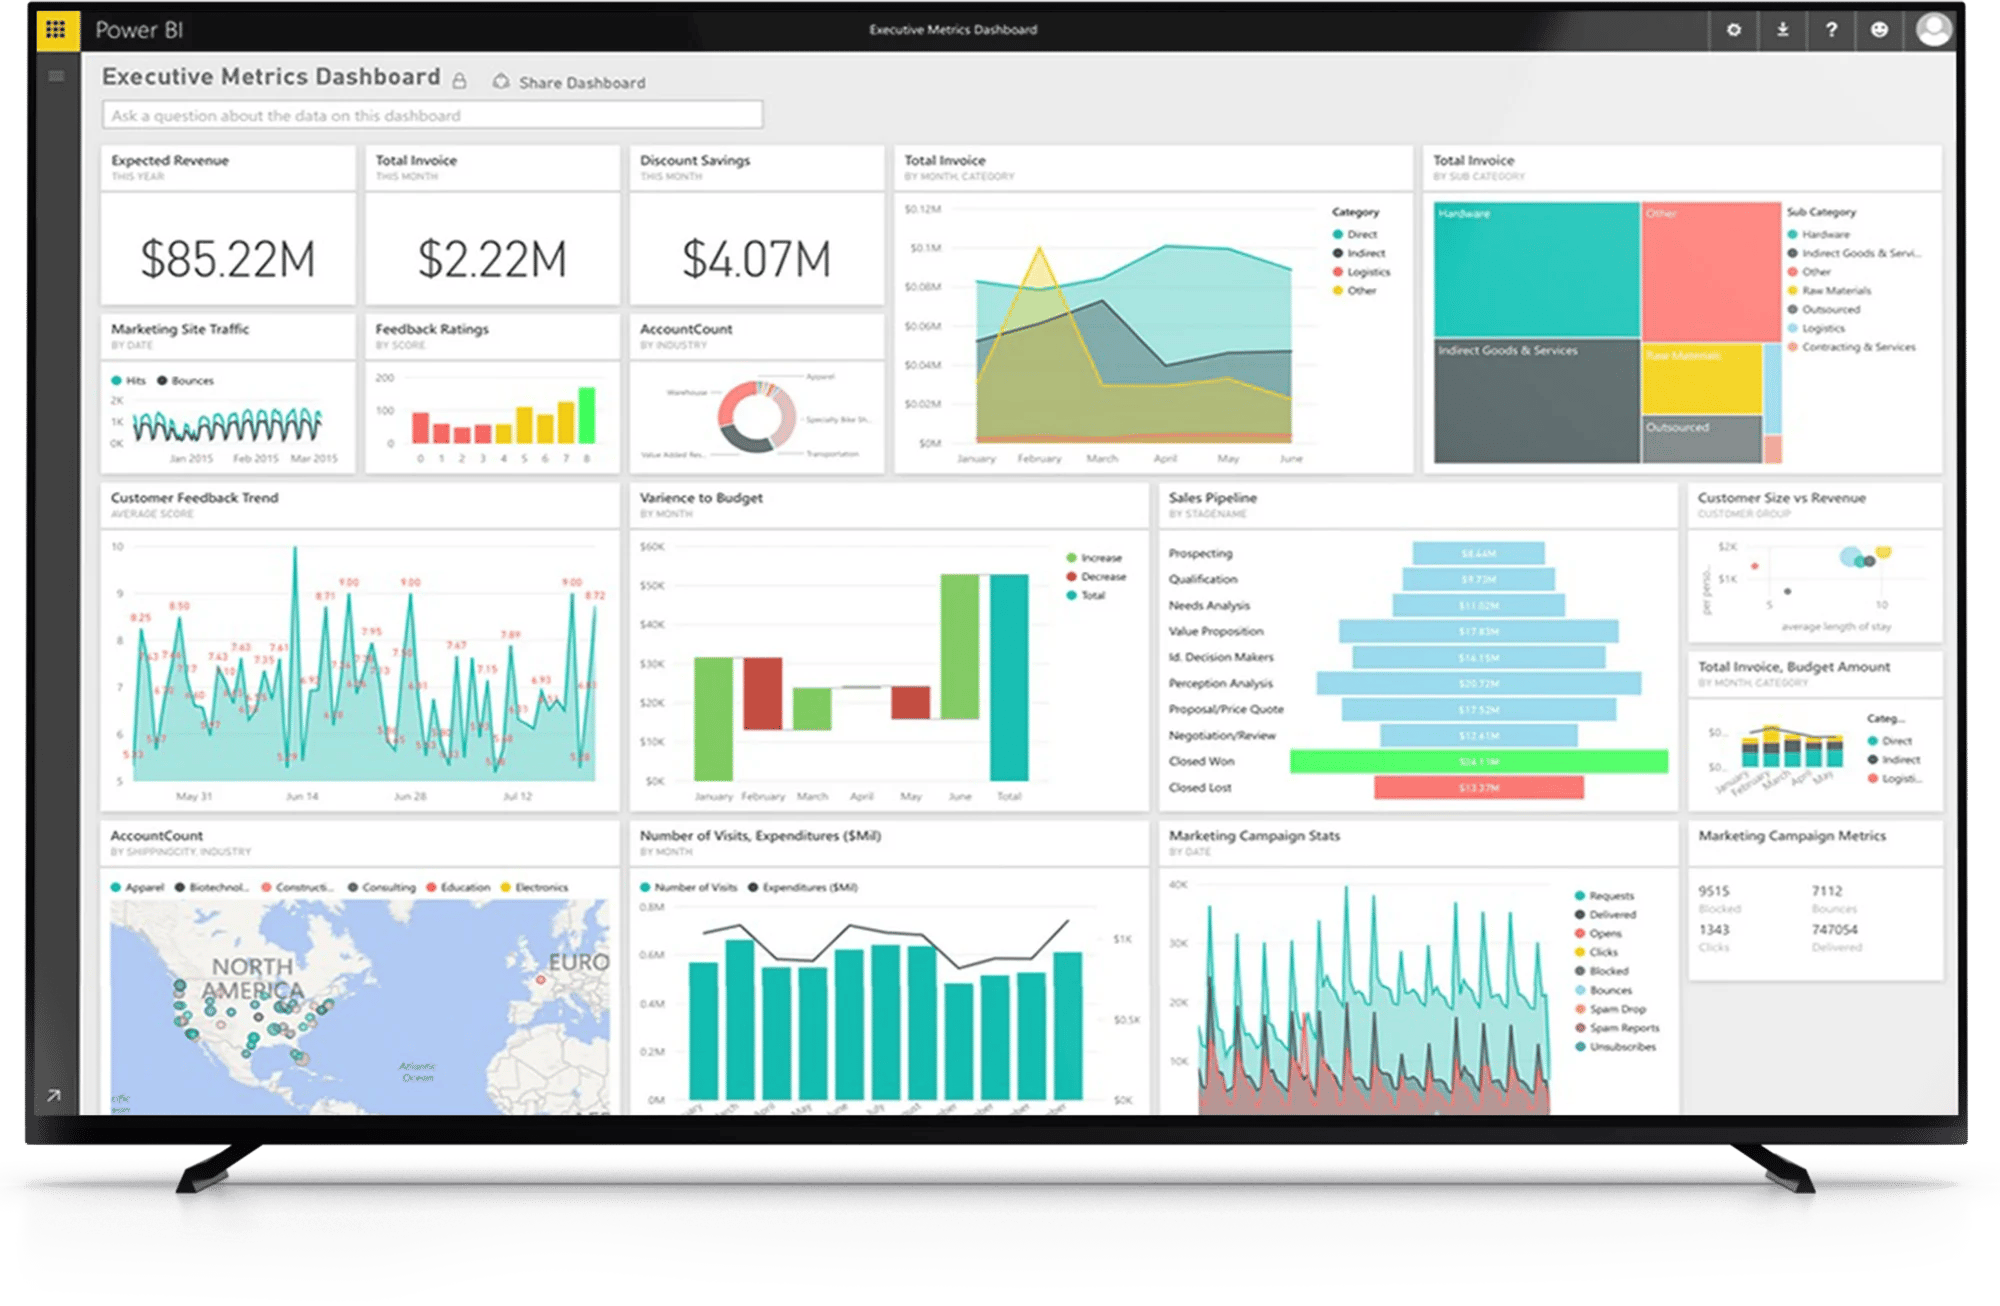The height and width of the screenshot is (1306, 2000).
Task: Click the download arrow icon
Action: click(x=1782, y=30)
